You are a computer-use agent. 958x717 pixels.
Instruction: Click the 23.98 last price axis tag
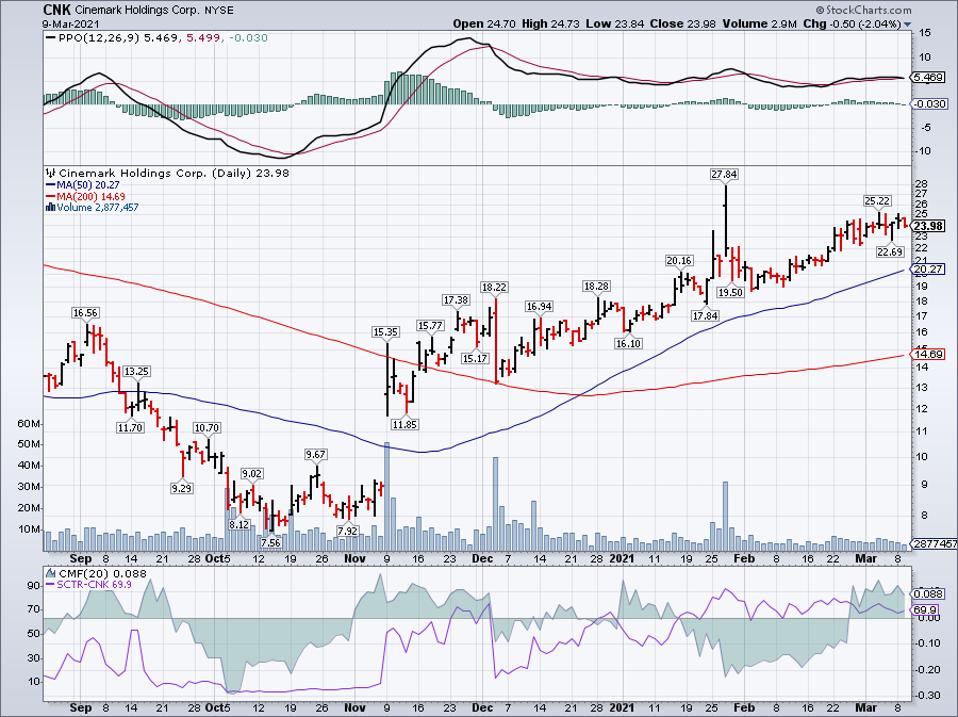point(929,226)
